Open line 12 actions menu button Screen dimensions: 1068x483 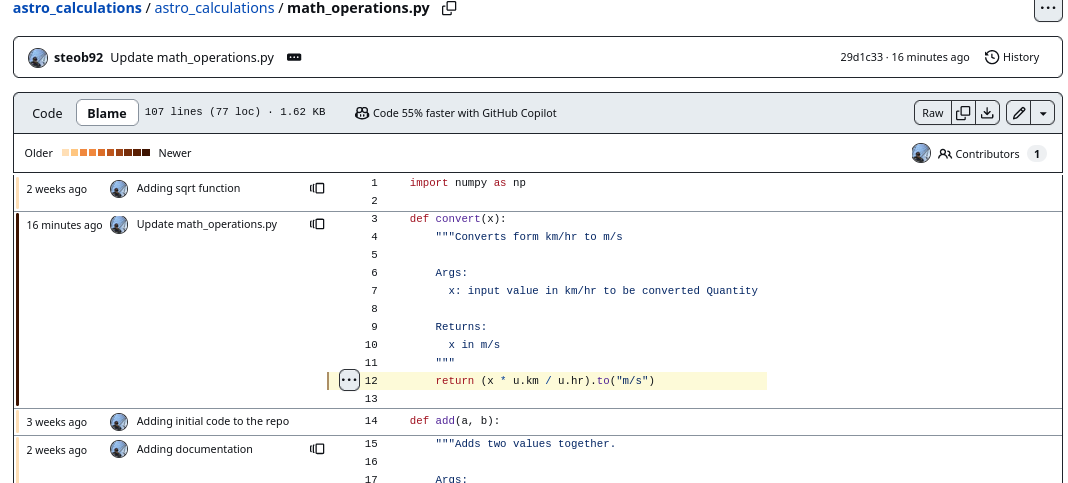(349, 380)
